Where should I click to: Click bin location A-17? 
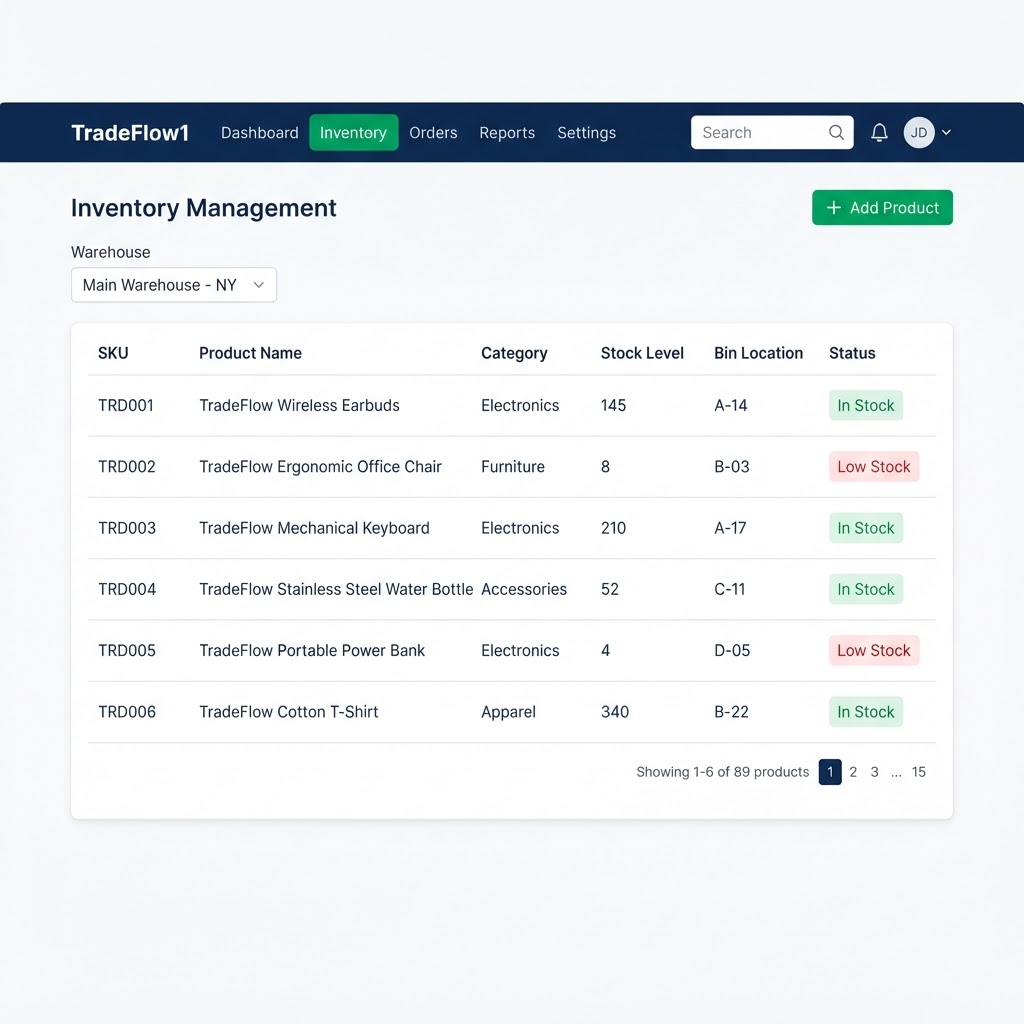730,528
